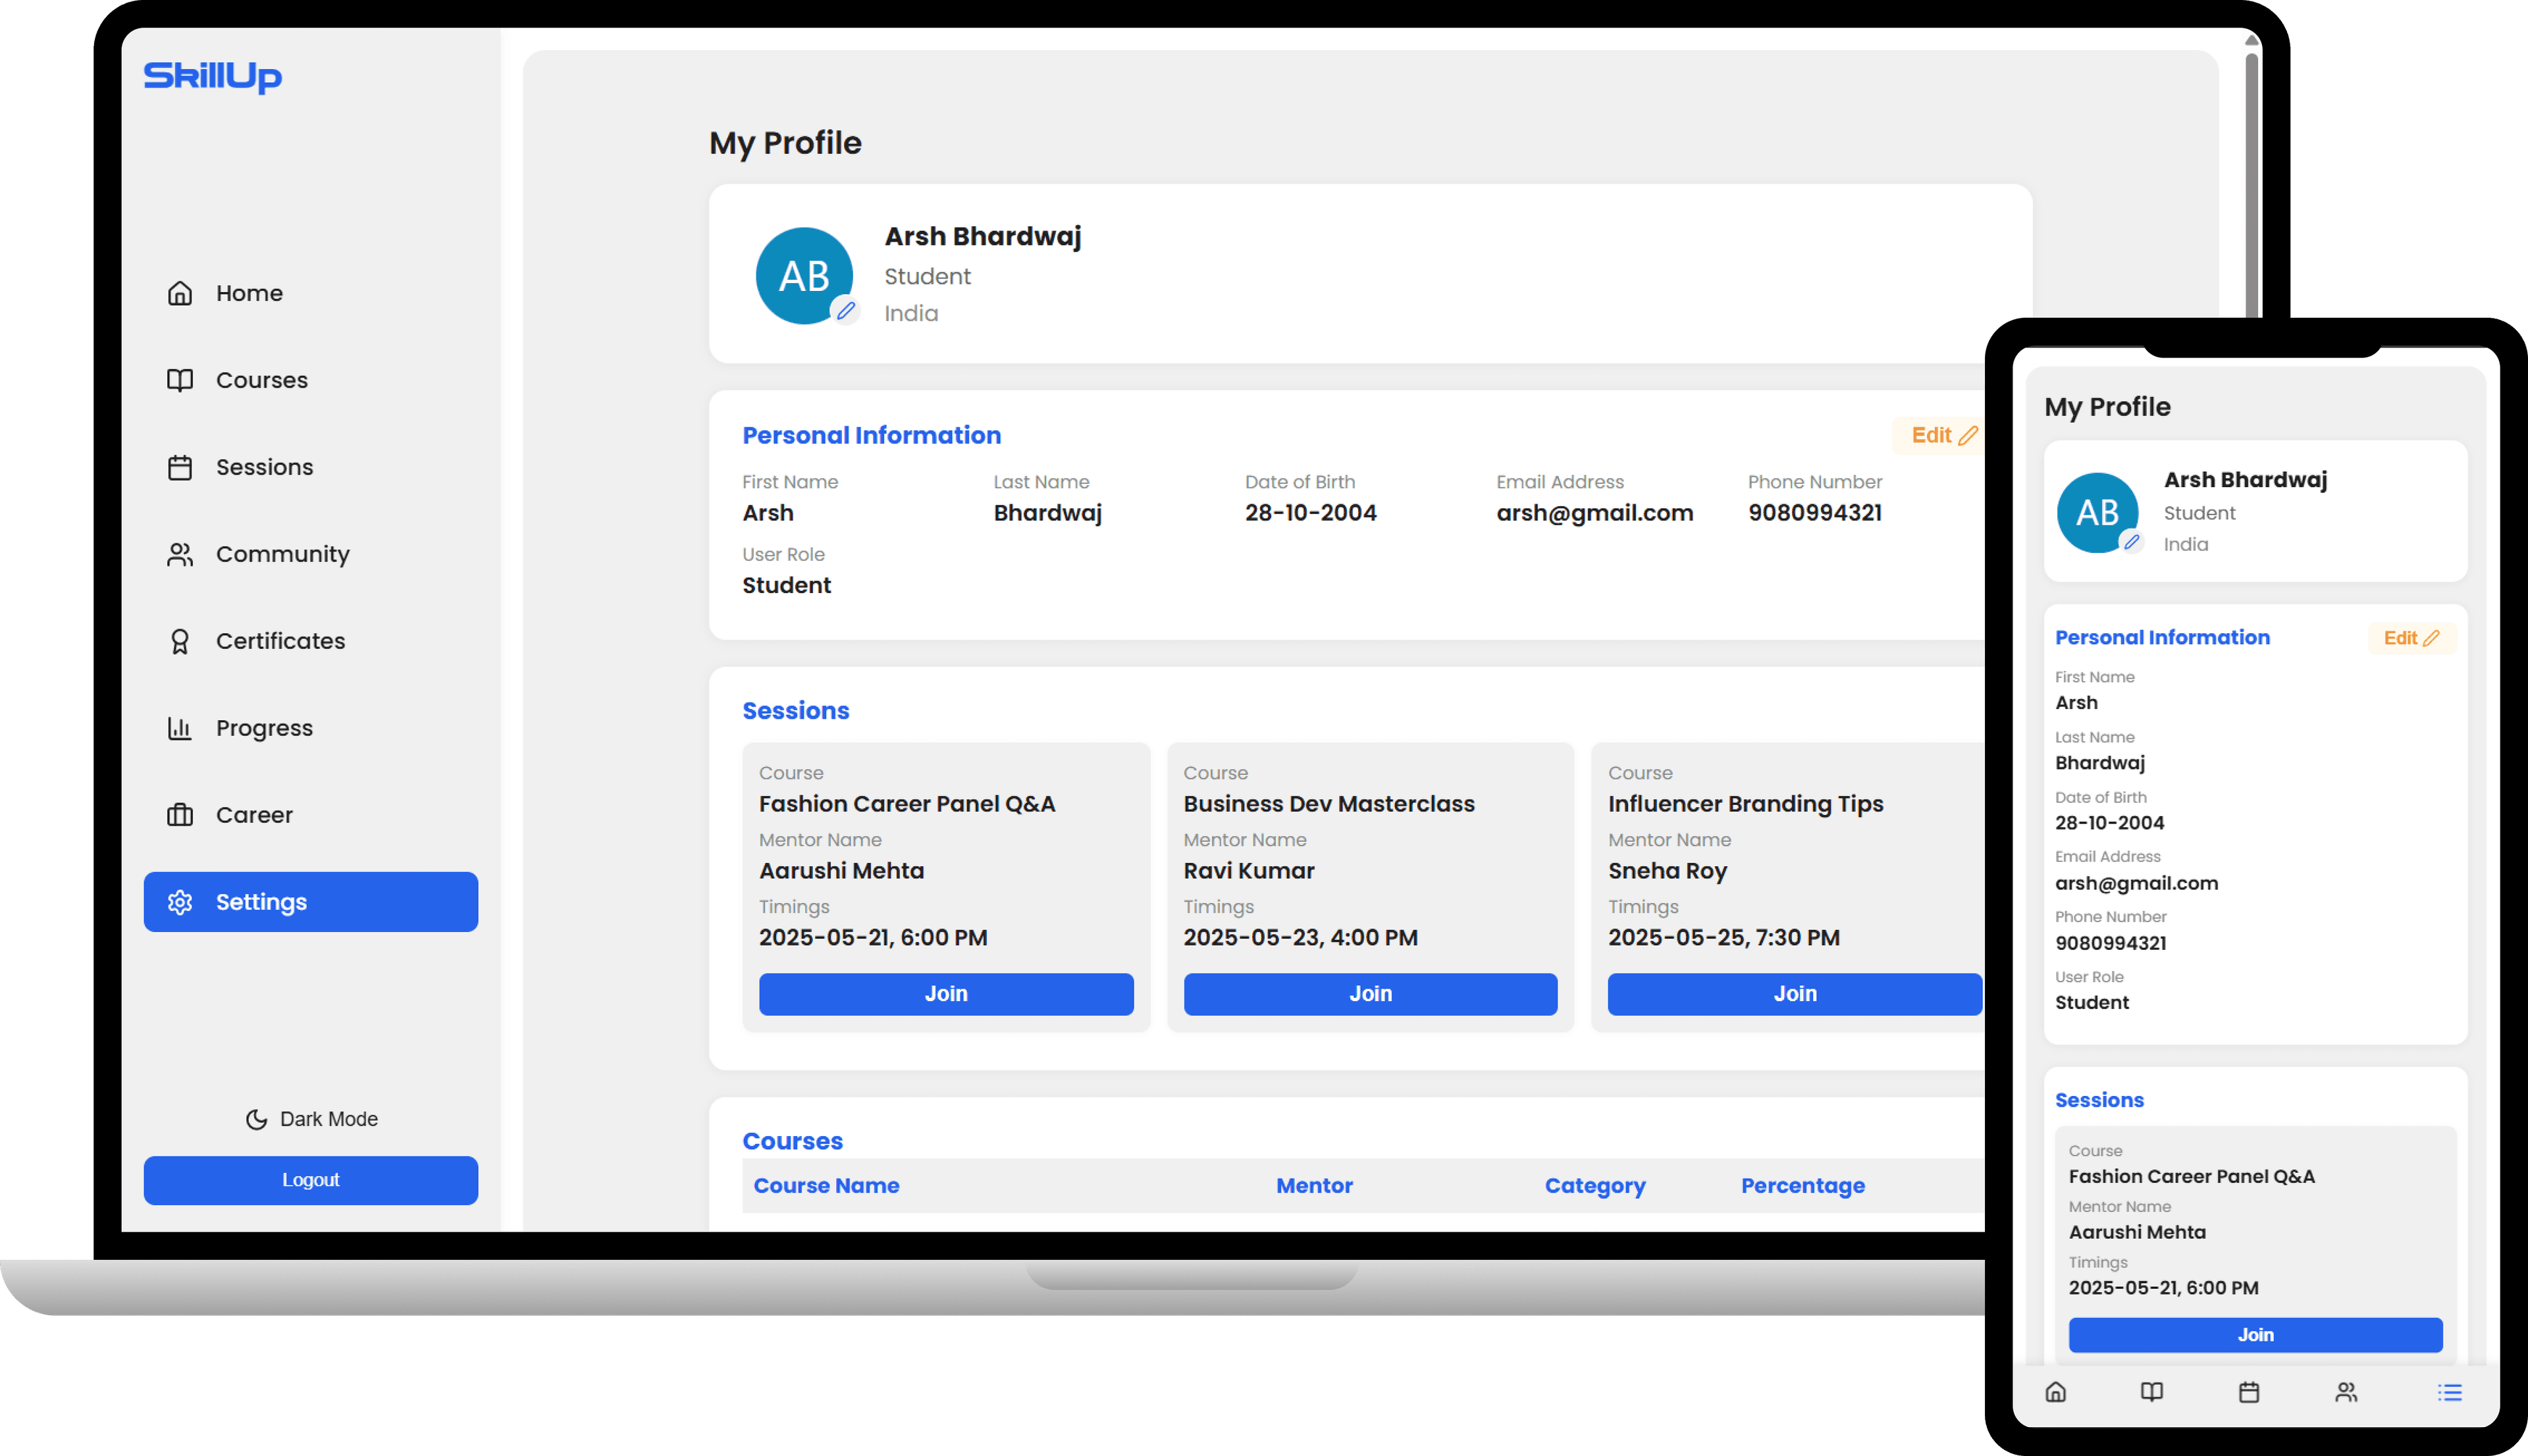The image size is (2528, 1456).
Task: Click the Career briefcase icon in sidebar
Action: pos(180,815)
